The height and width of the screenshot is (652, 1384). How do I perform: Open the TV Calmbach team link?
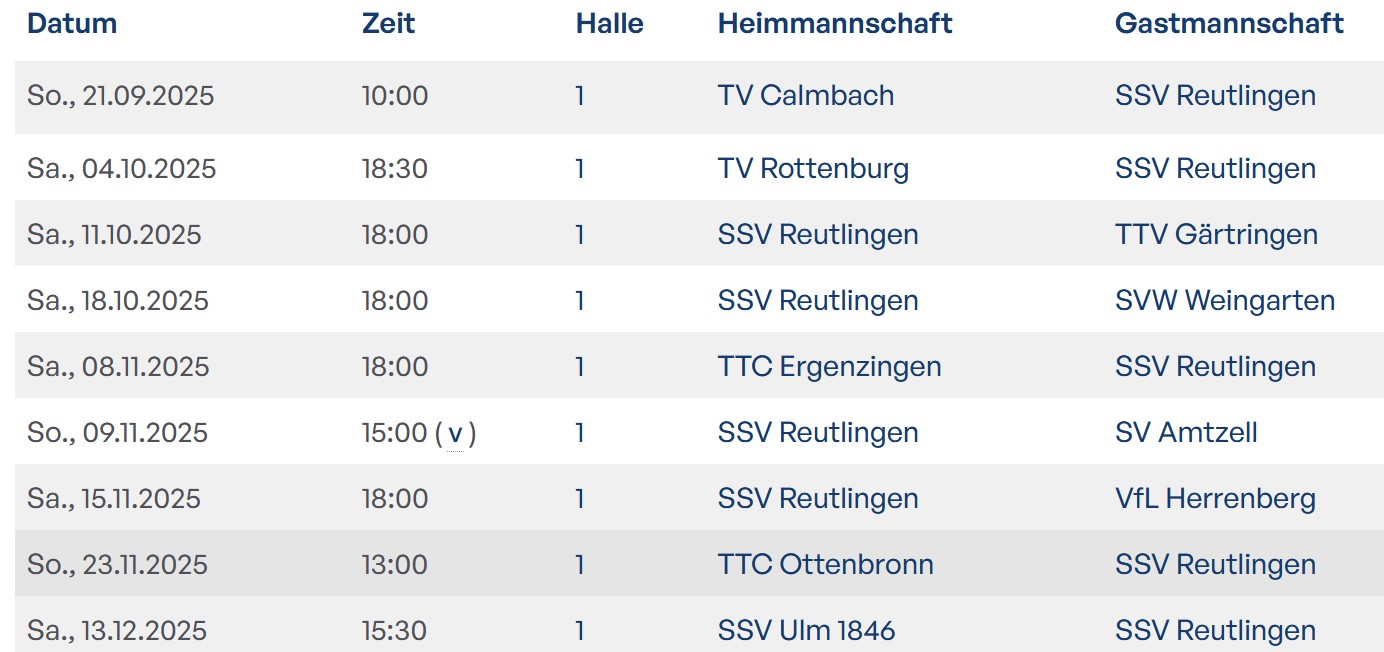(805, 96)
